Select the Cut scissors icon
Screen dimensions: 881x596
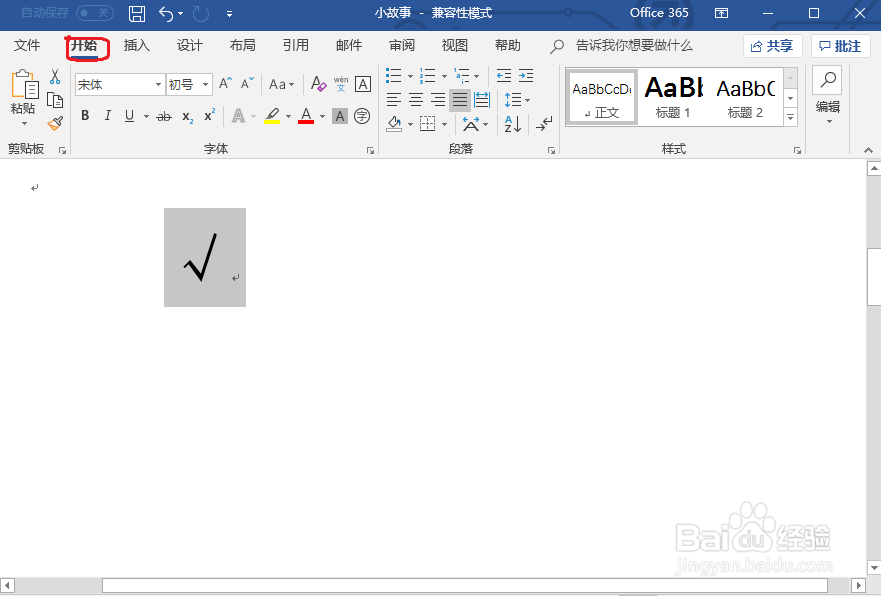coord(54,76)
